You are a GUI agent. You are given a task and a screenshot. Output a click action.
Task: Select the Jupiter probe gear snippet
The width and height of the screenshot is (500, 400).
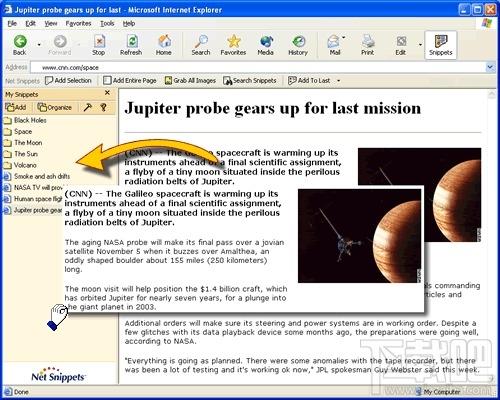[33, 210]
